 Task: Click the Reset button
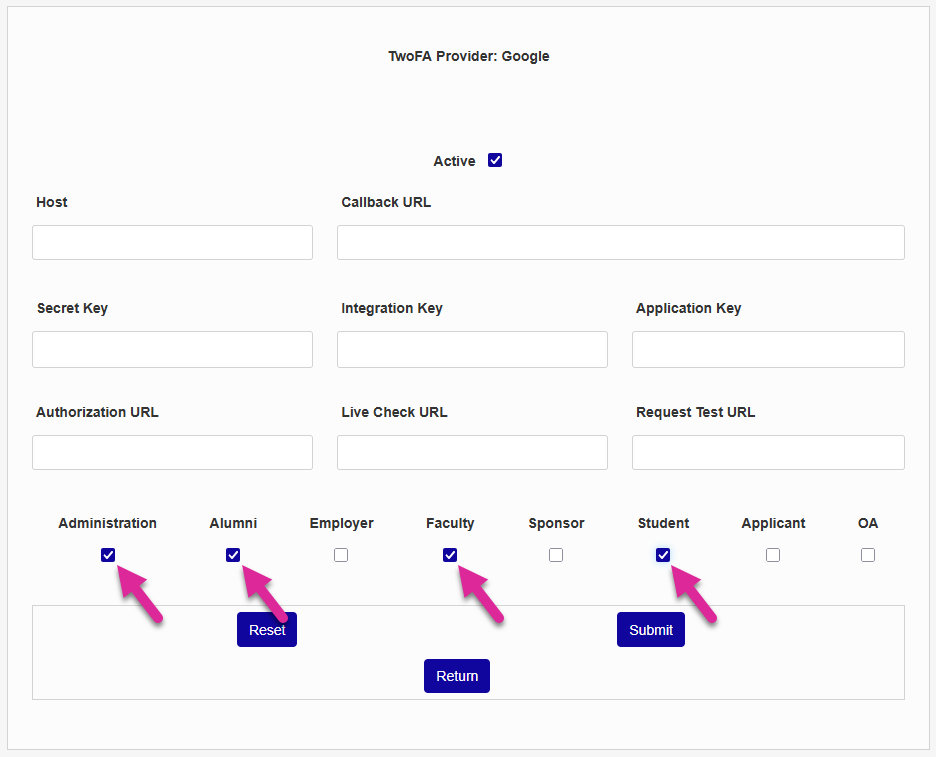(266, 630)
